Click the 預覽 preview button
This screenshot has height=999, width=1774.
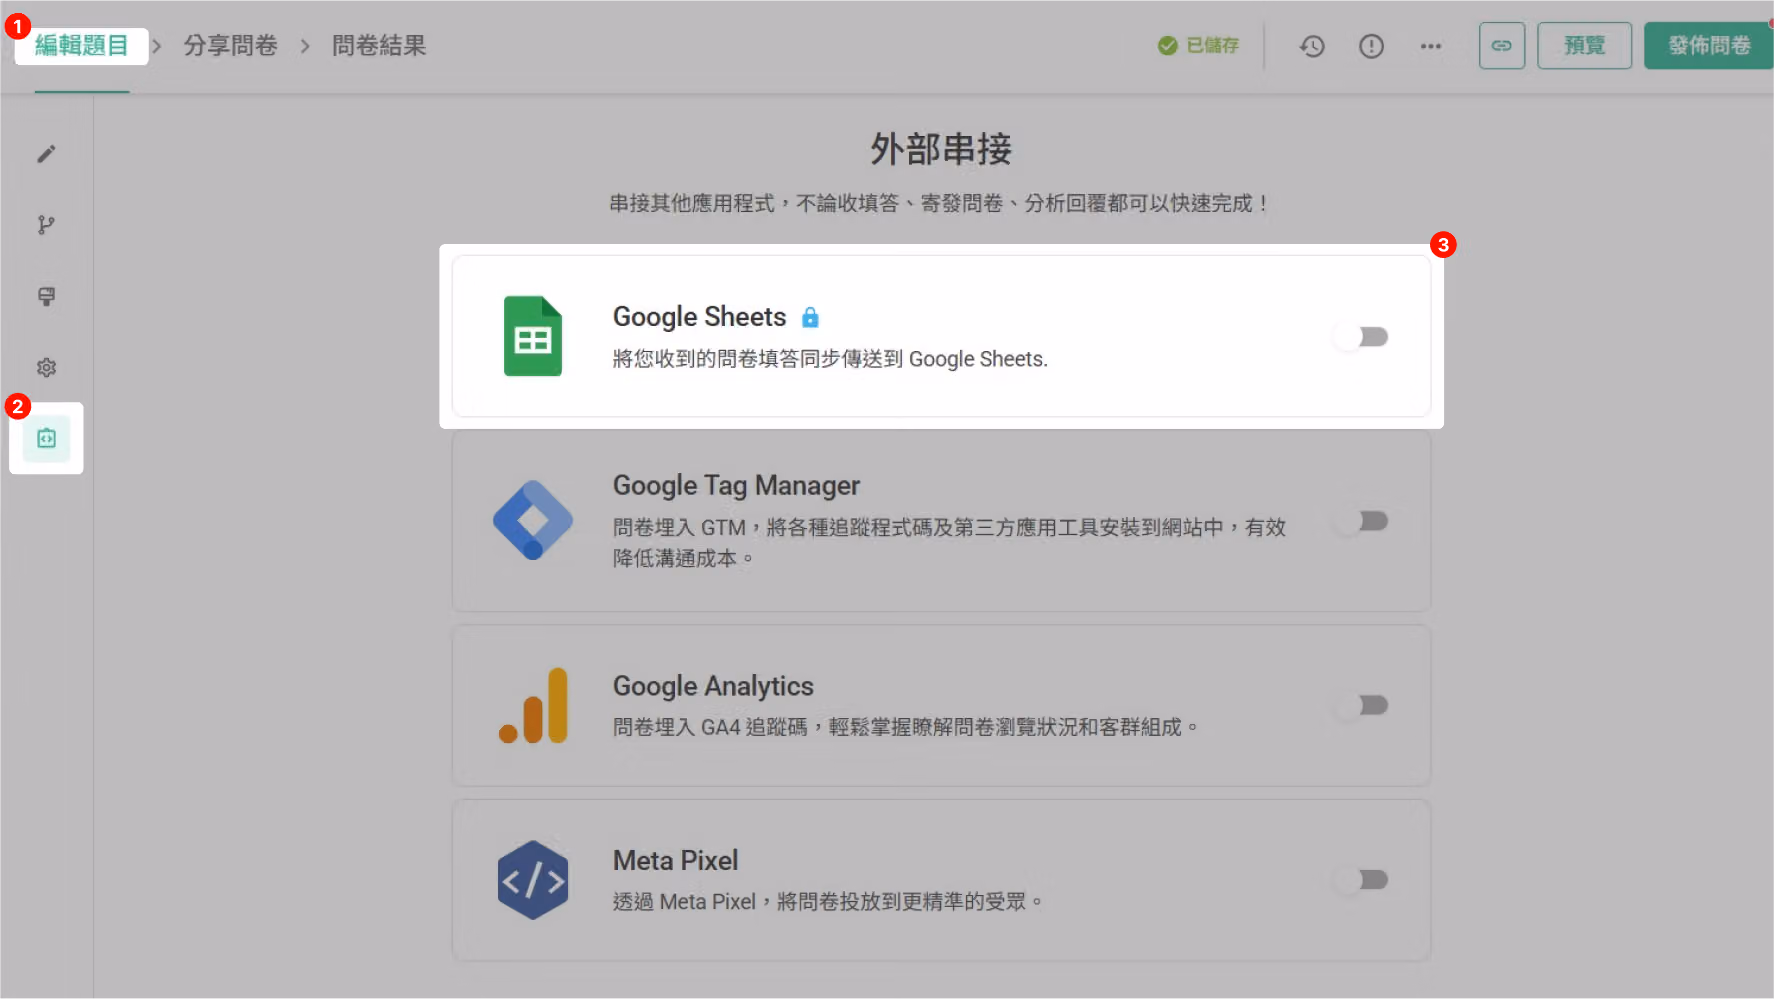pyautogui.click(x=1584, y=46)
